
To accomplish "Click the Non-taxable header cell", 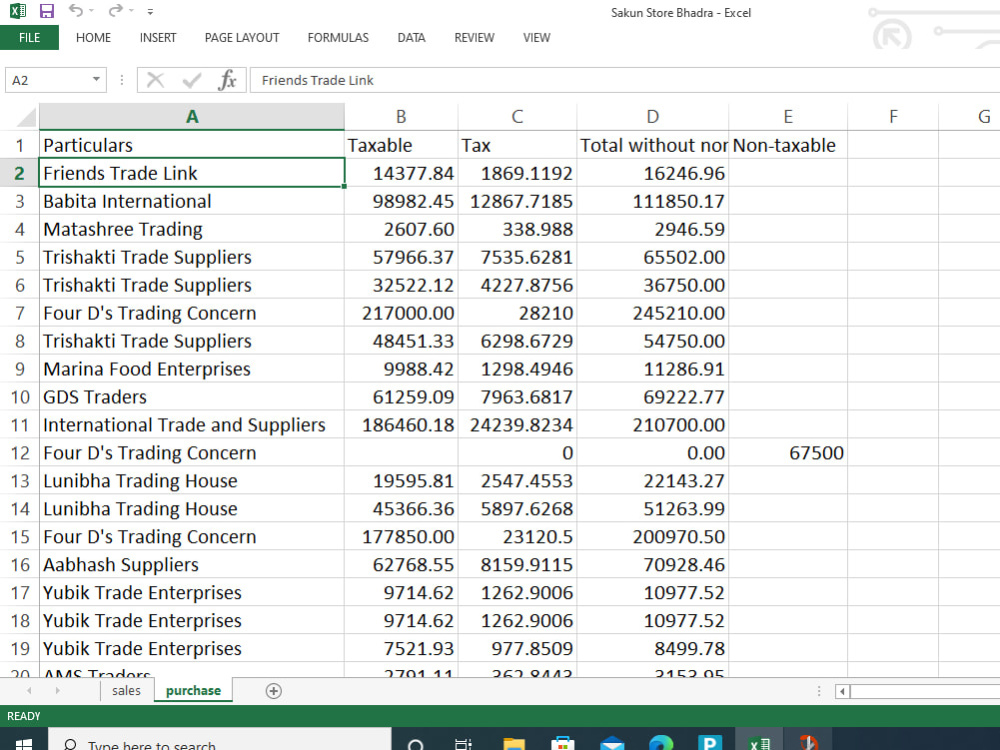I will tap(788, 145).
